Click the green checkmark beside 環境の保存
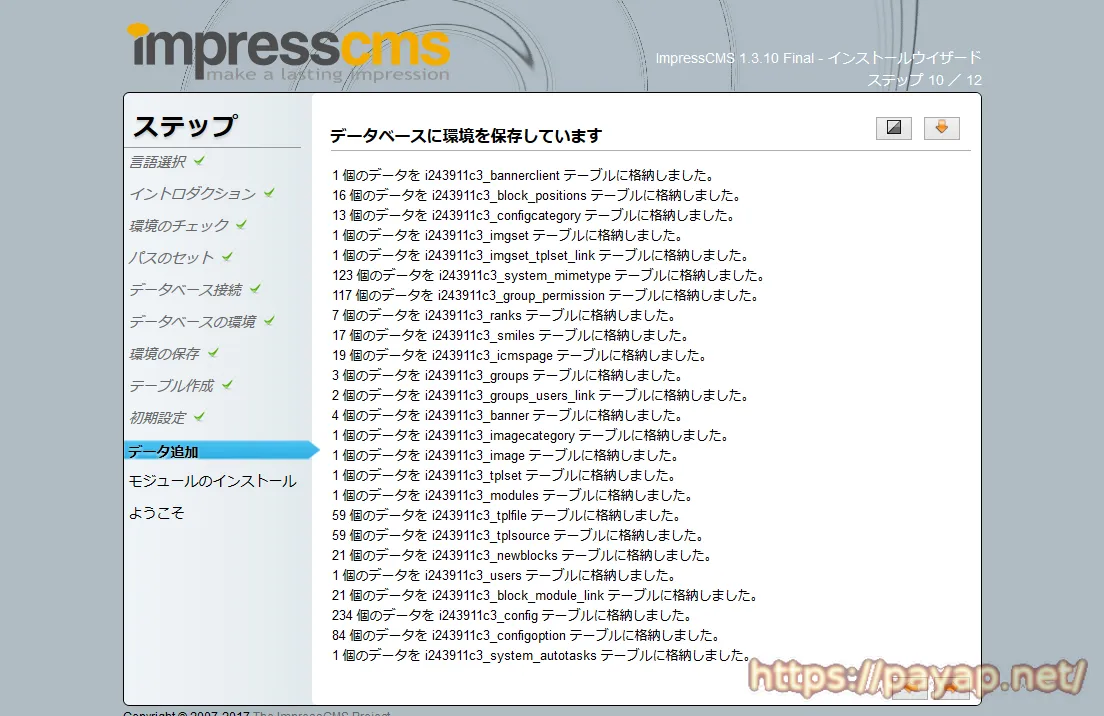 [x=215, y=350]
